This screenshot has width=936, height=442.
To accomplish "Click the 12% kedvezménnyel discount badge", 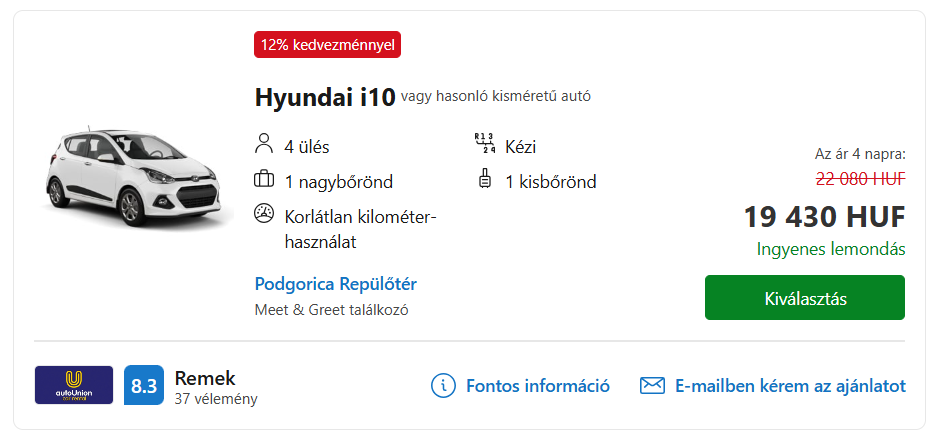I will pos(327,45).
